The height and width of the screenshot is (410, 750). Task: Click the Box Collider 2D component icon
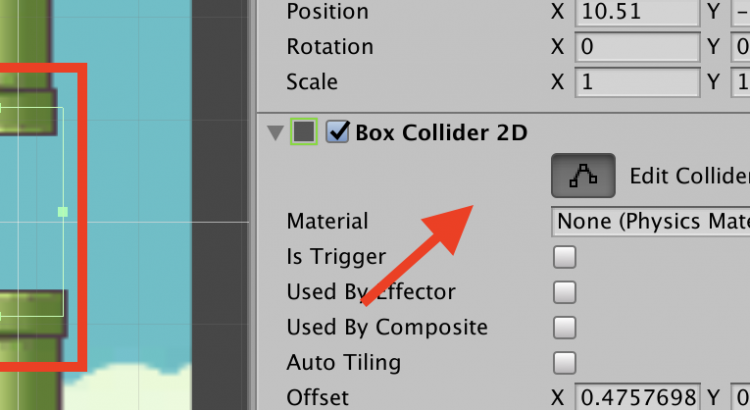[x=304, y=131]
